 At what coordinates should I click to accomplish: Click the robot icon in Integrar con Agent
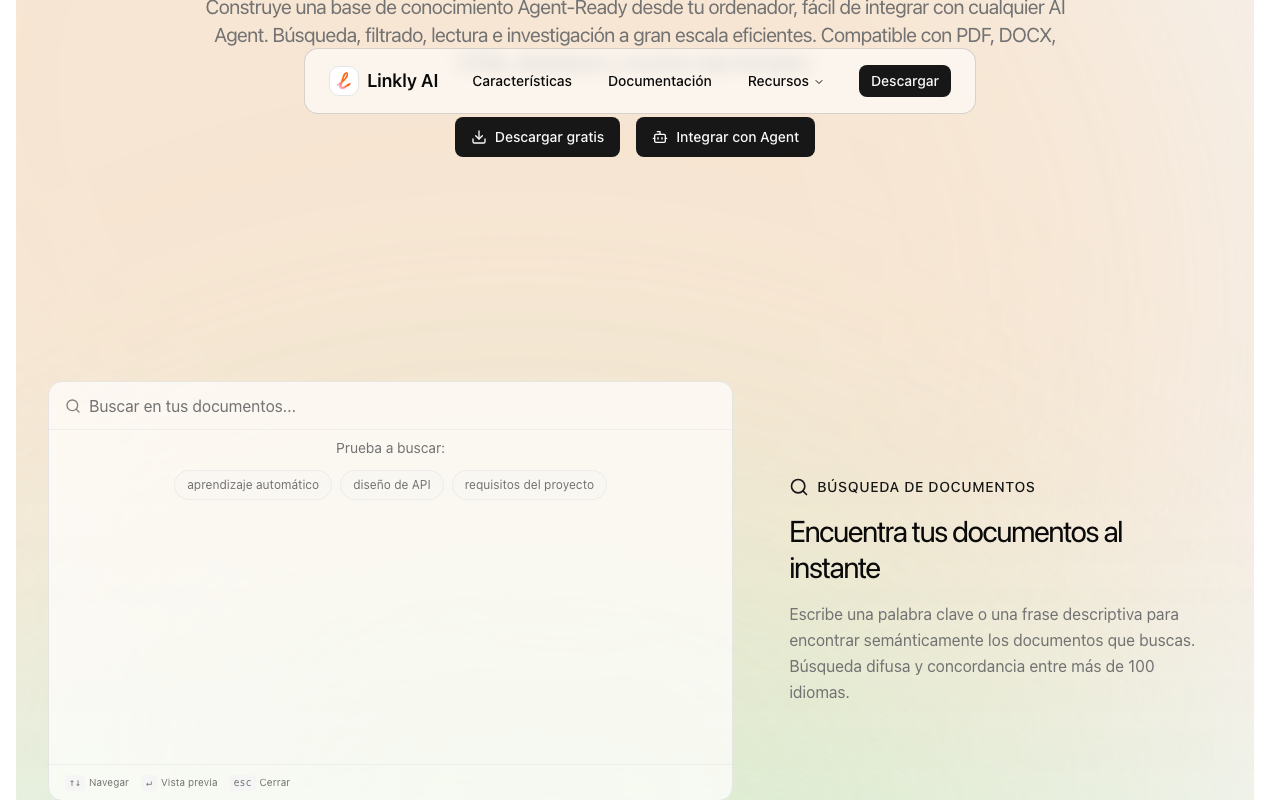pos(660,137)
